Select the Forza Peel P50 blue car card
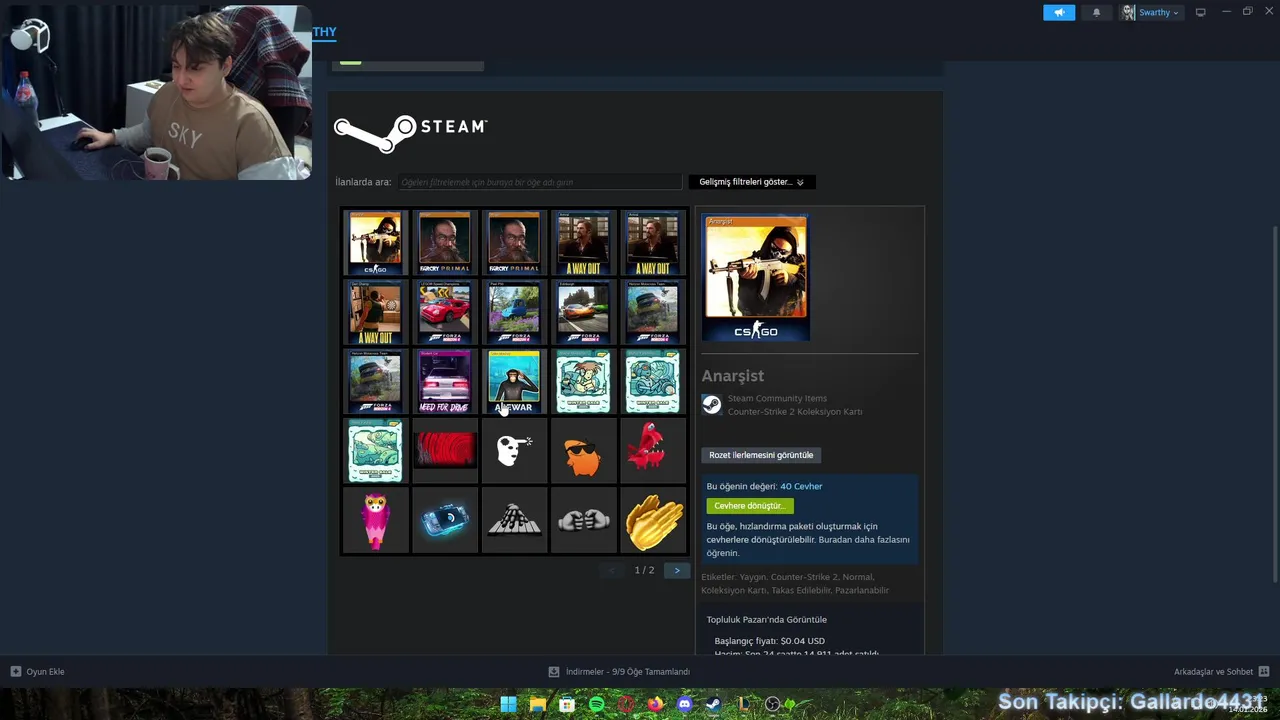 tap(514, 312)
